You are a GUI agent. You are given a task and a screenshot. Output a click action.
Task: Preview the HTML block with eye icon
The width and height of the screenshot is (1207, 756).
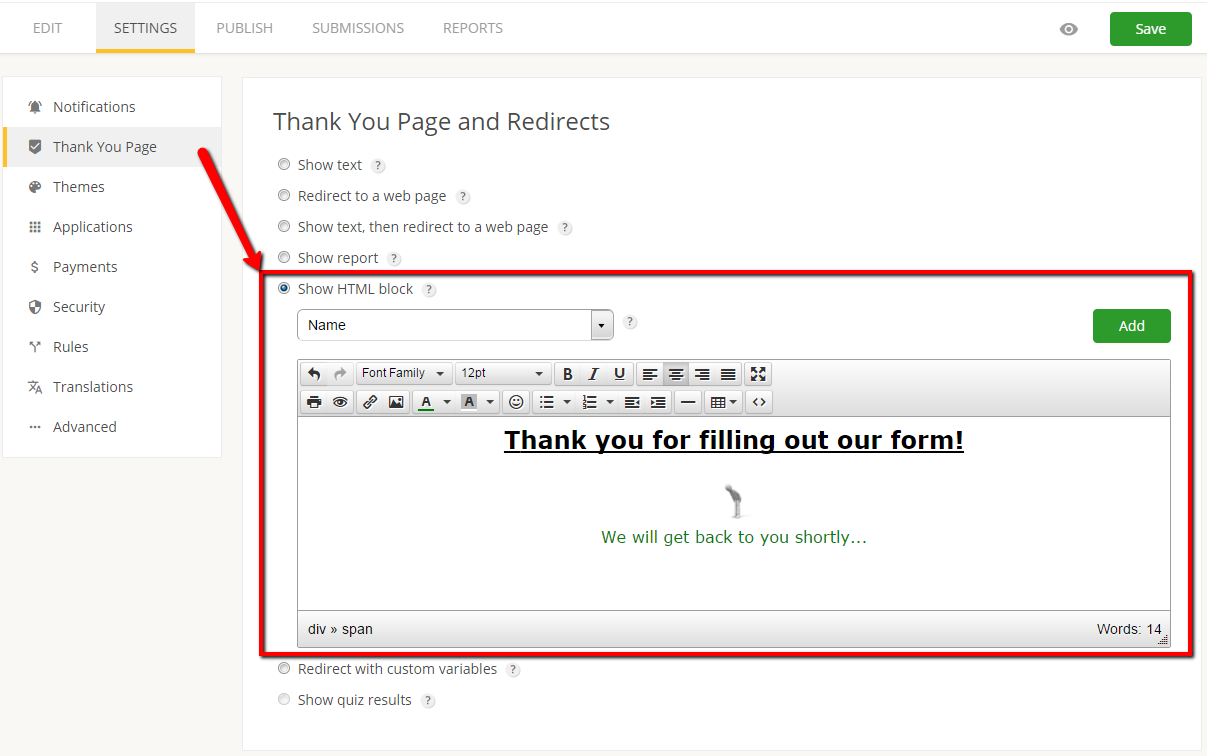340,402
